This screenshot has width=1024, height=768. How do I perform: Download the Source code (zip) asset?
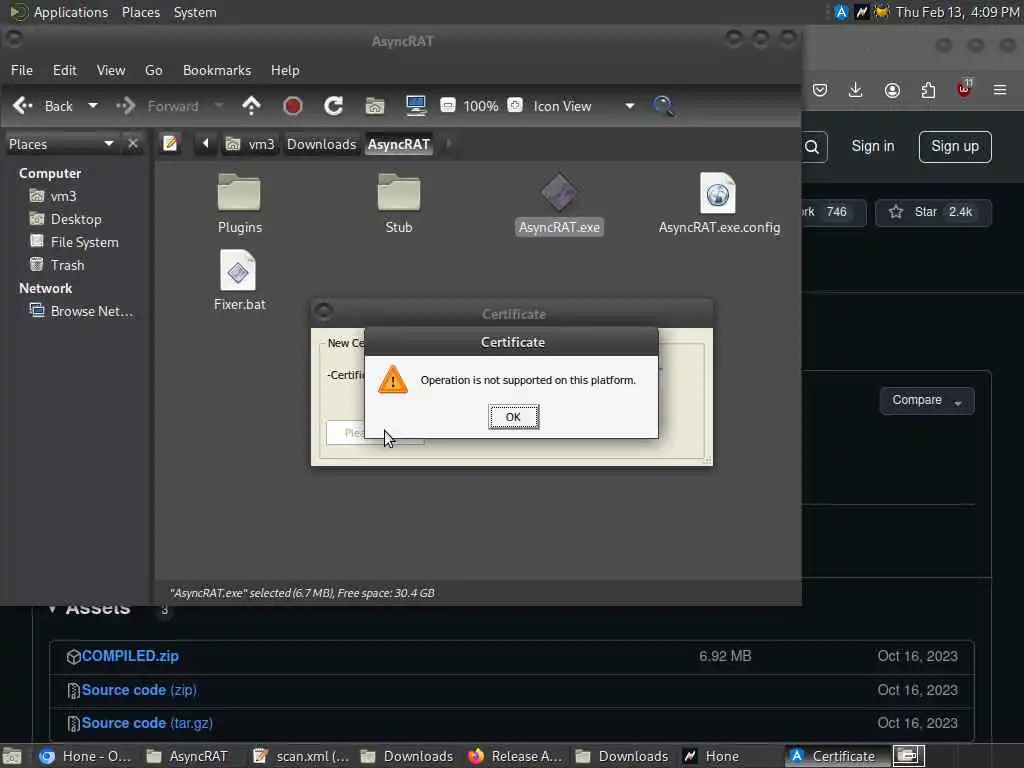pos(139,690)
